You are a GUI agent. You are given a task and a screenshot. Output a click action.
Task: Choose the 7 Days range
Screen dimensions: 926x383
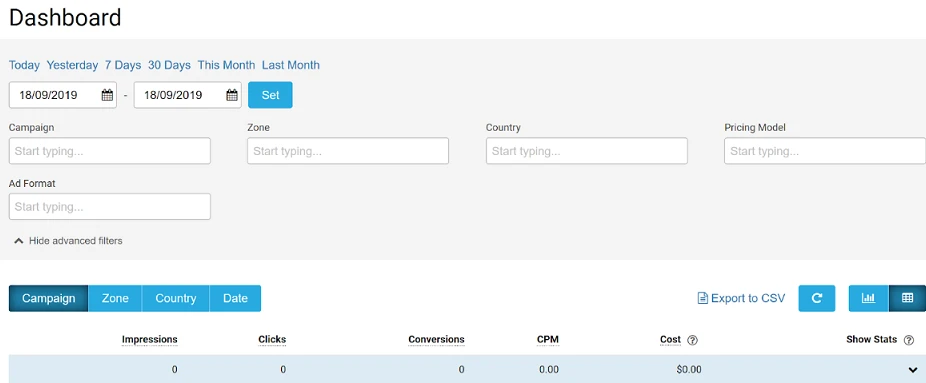click(x=123, y=65)
